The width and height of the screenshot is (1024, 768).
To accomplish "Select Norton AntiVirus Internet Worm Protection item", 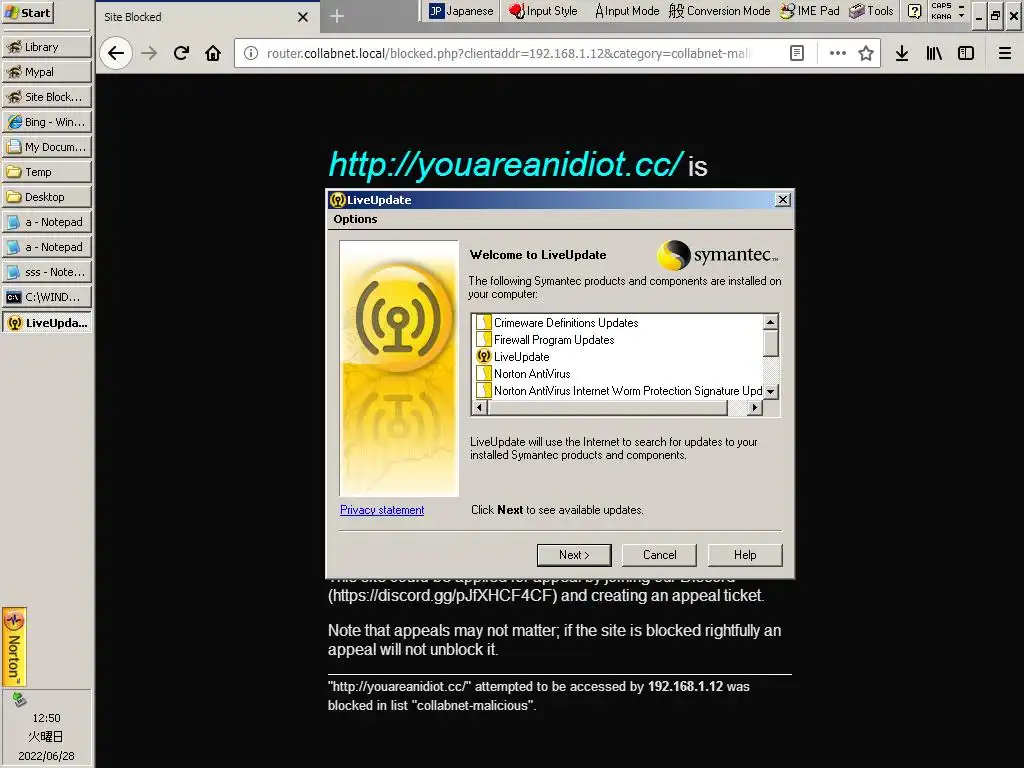I will coord(619,391).
